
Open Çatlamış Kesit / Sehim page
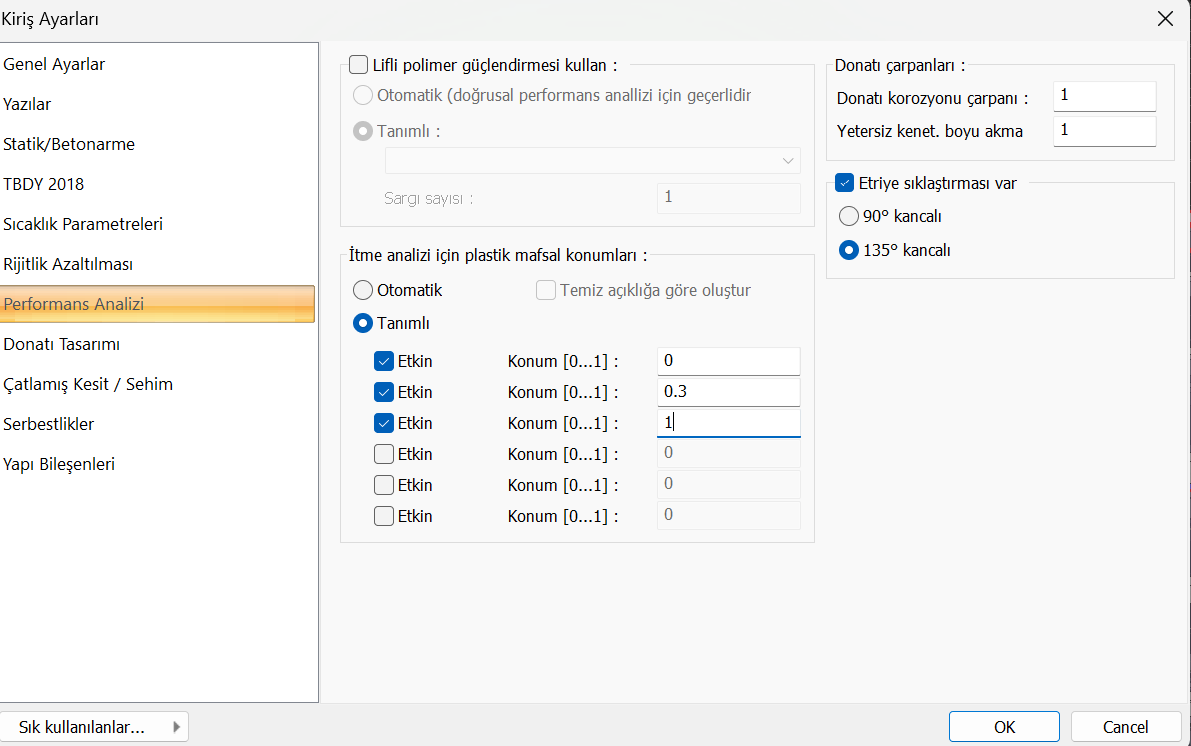[88, 384]
